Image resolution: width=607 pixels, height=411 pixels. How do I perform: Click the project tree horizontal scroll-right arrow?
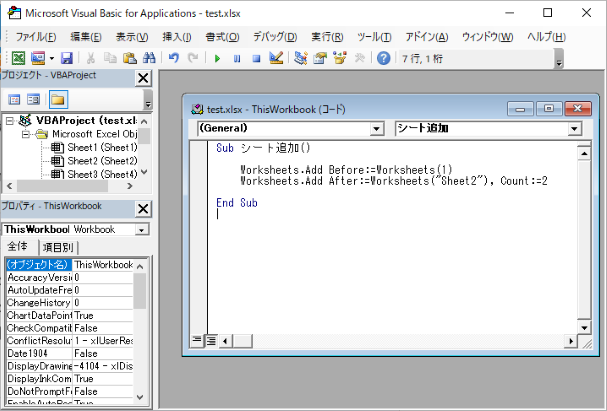pos(130,186)
